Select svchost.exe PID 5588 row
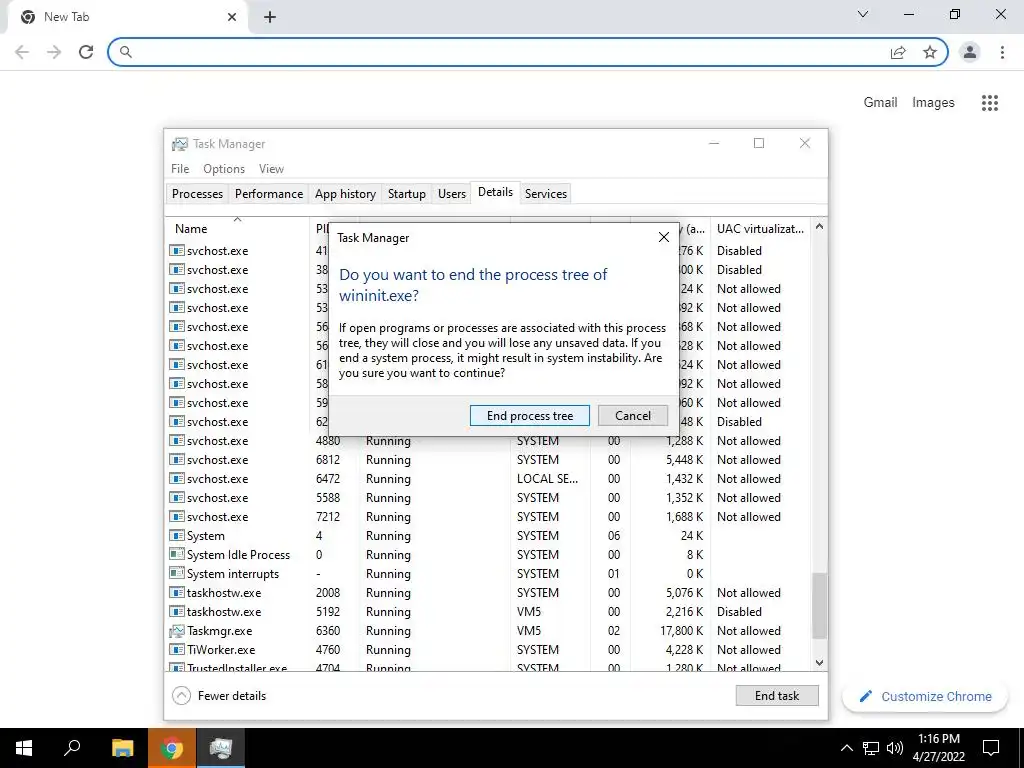This screenshot has width=1024, height=768. tap(488, 498)
